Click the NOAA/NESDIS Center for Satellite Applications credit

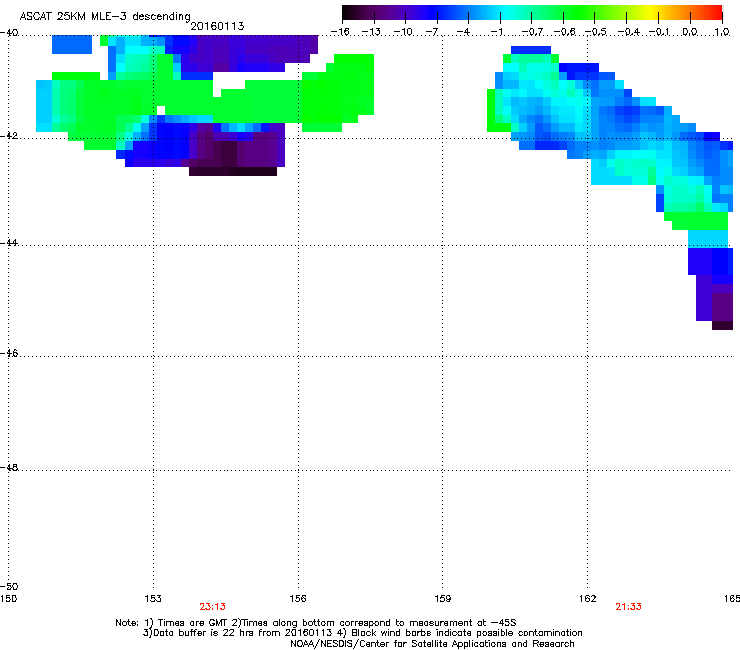pyautogui.click(x=432, y=644)
